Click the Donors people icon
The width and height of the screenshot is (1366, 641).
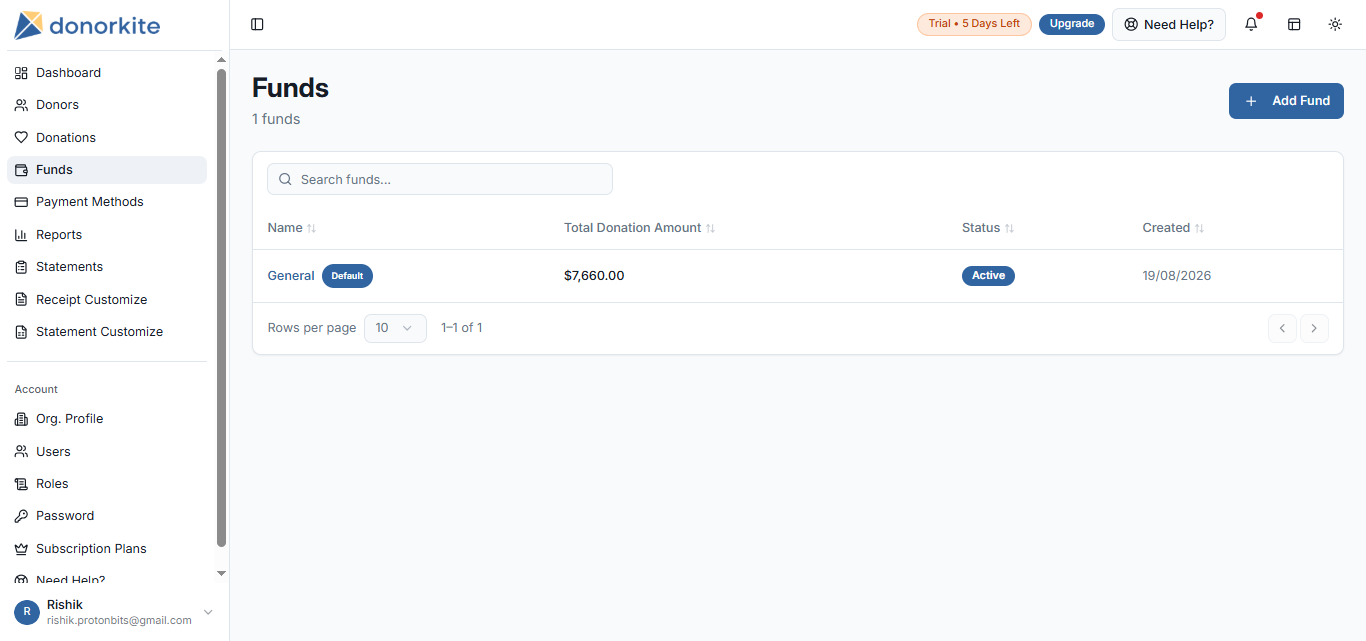(21, 105)
